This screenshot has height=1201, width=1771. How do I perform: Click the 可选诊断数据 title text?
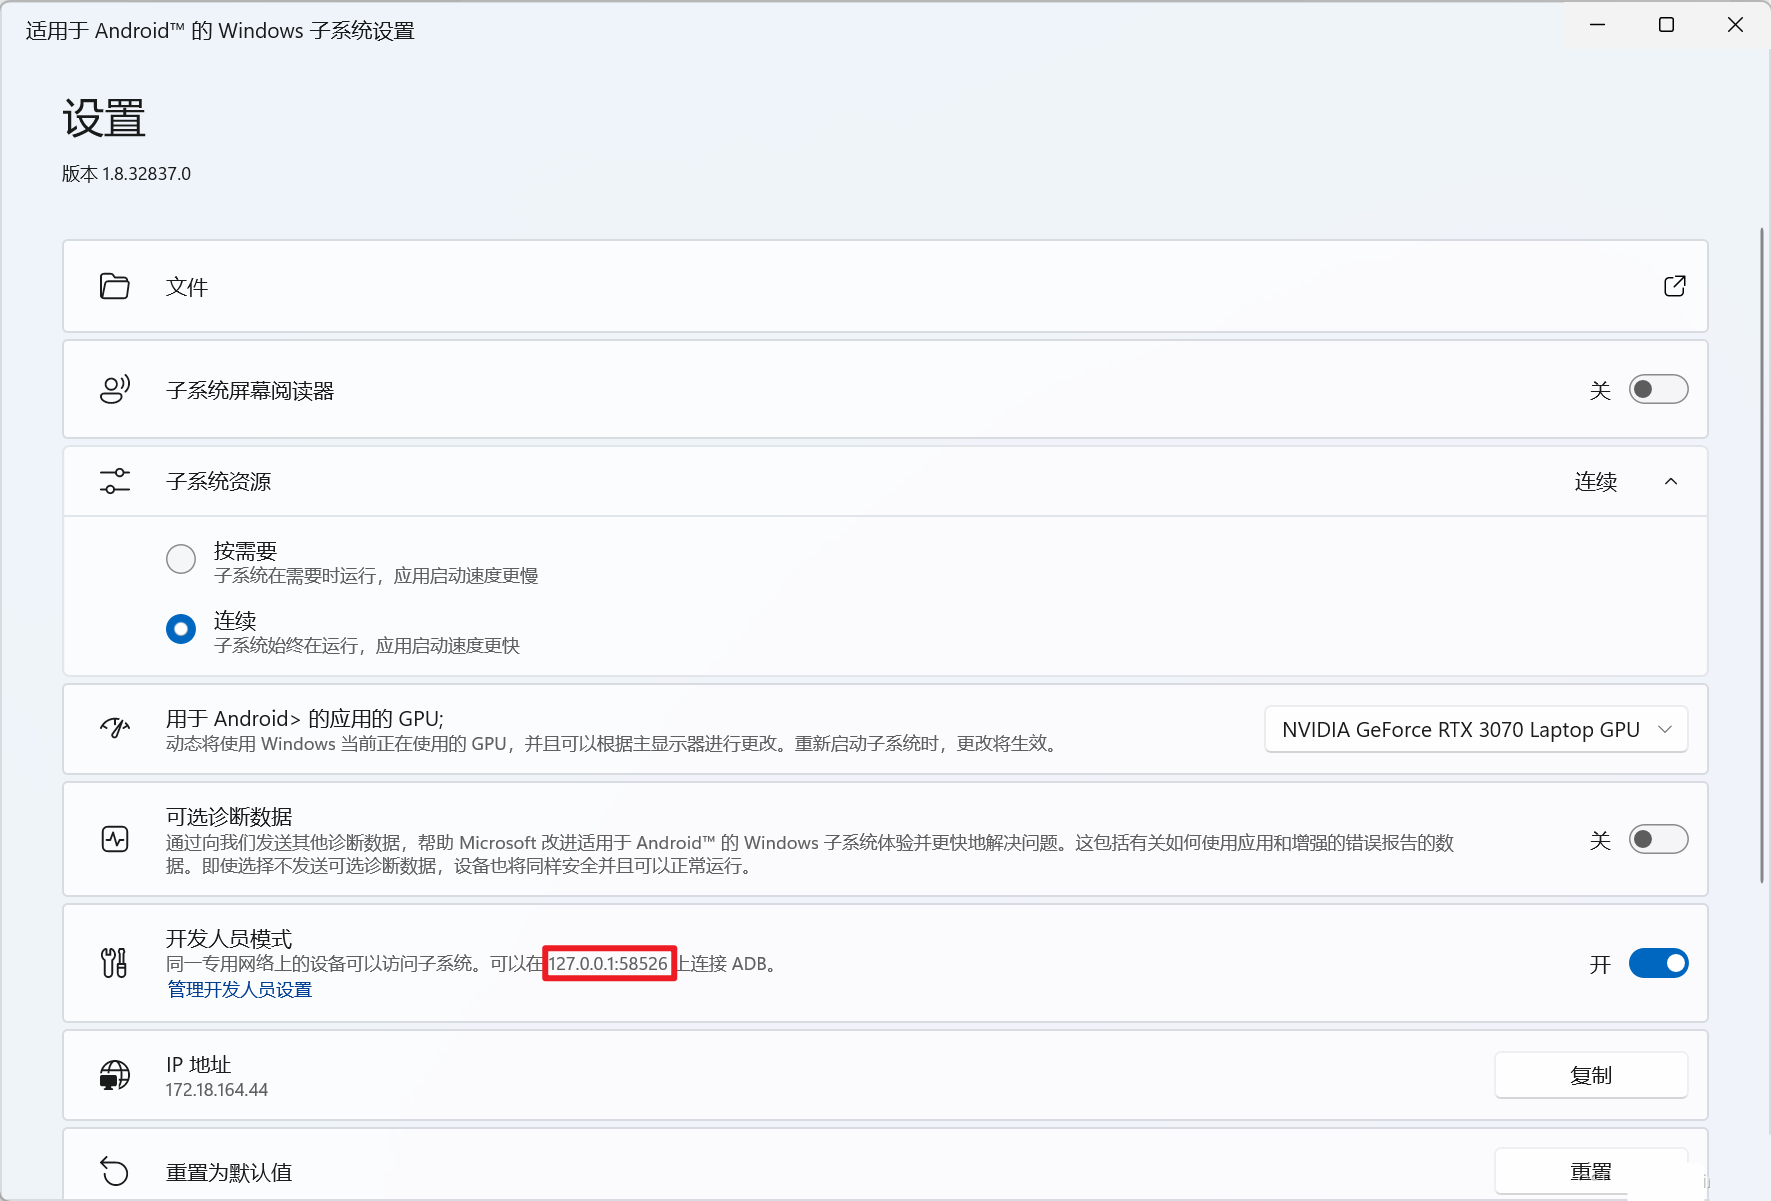point(229,817)
